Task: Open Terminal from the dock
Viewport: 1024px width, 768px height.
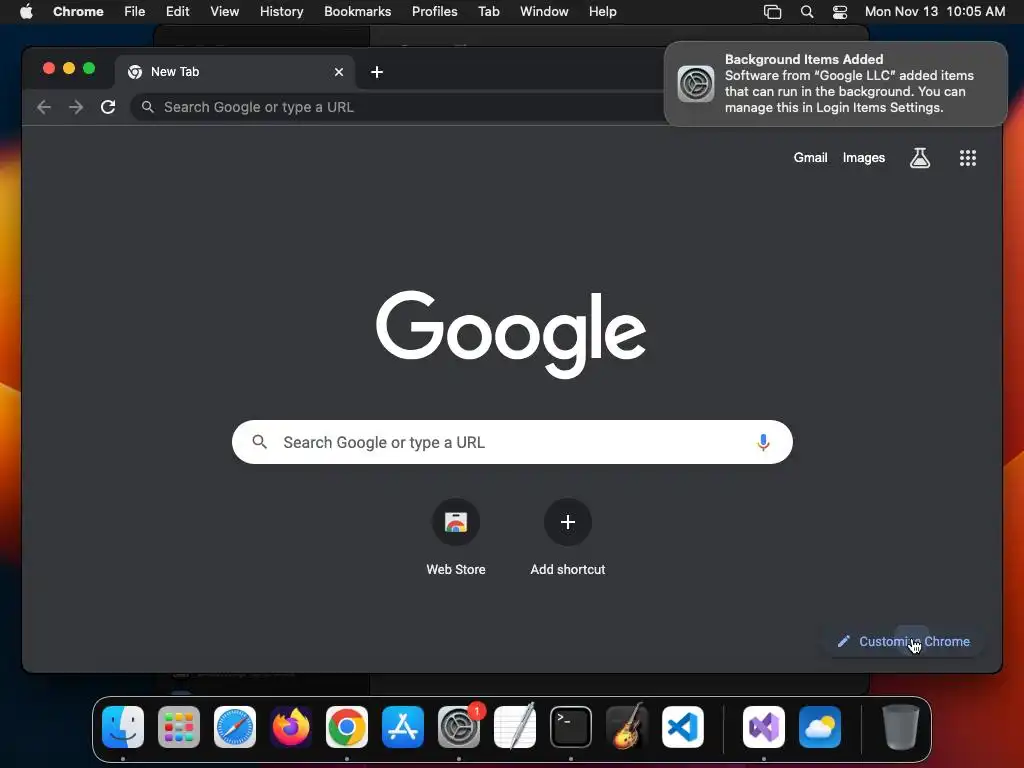Action: tap(571, 727)
